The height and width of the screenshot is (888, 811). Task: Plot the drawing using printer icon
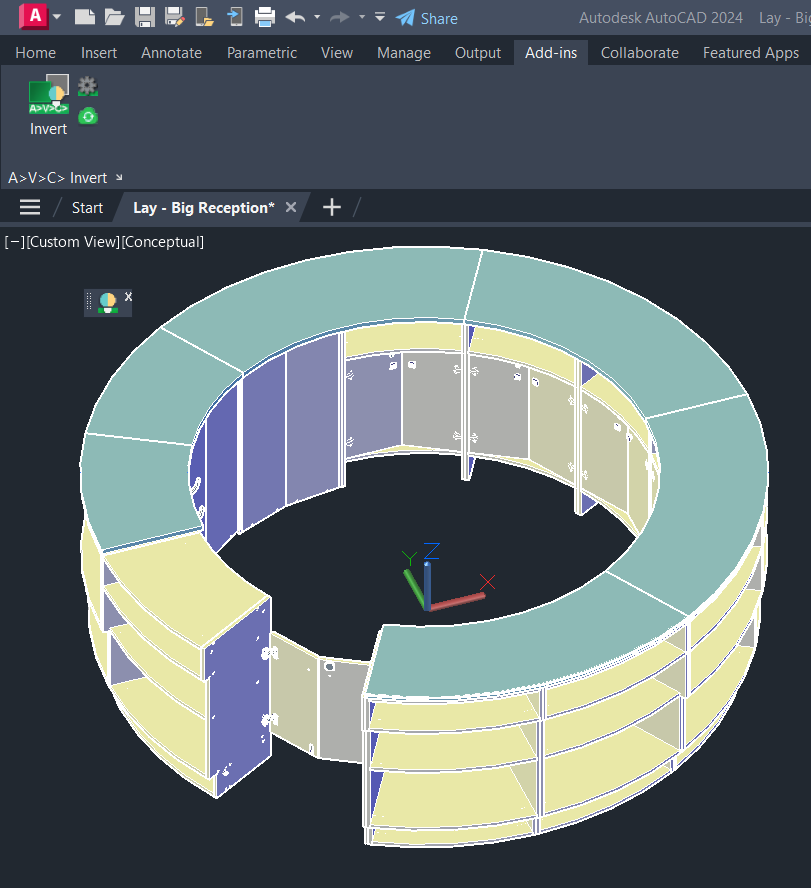tap(264, 17)
